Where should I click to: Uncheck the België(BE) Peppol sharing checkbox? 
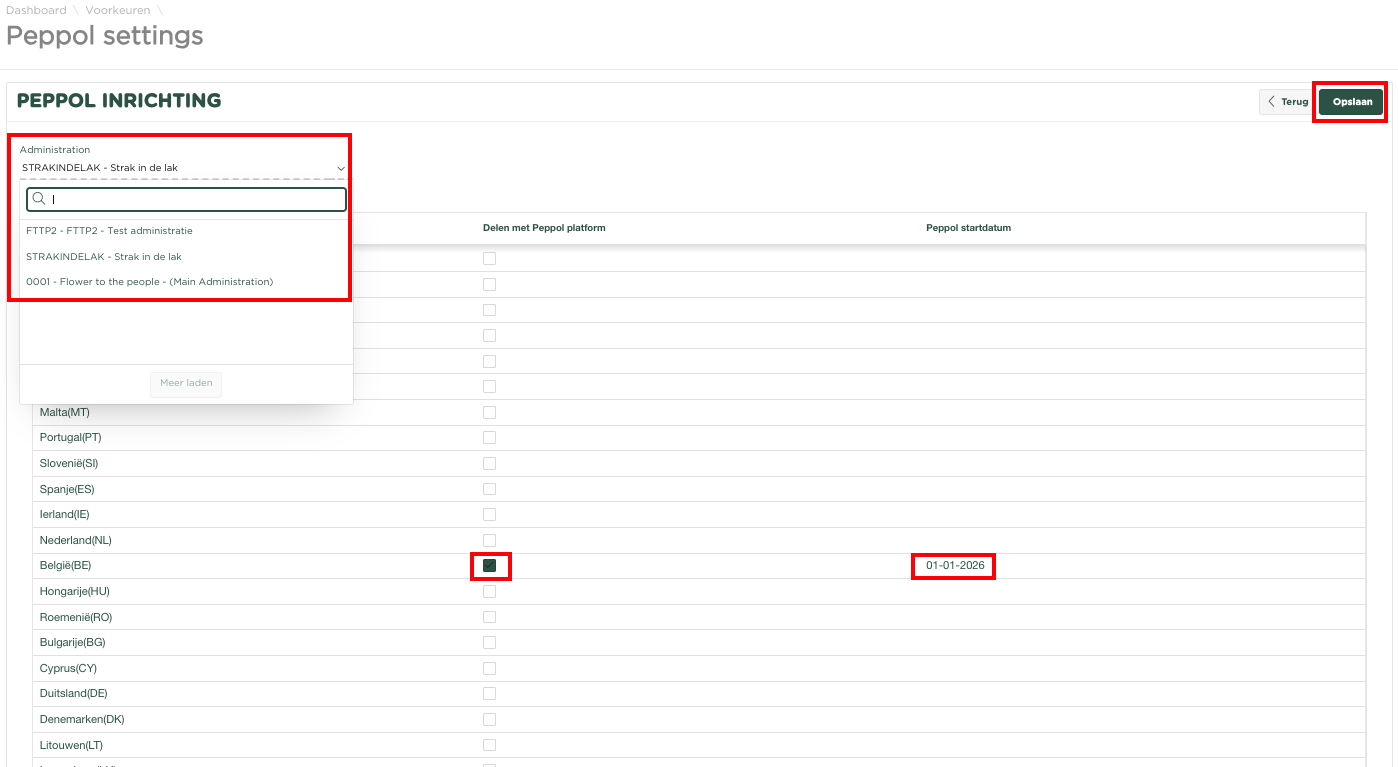489,566
